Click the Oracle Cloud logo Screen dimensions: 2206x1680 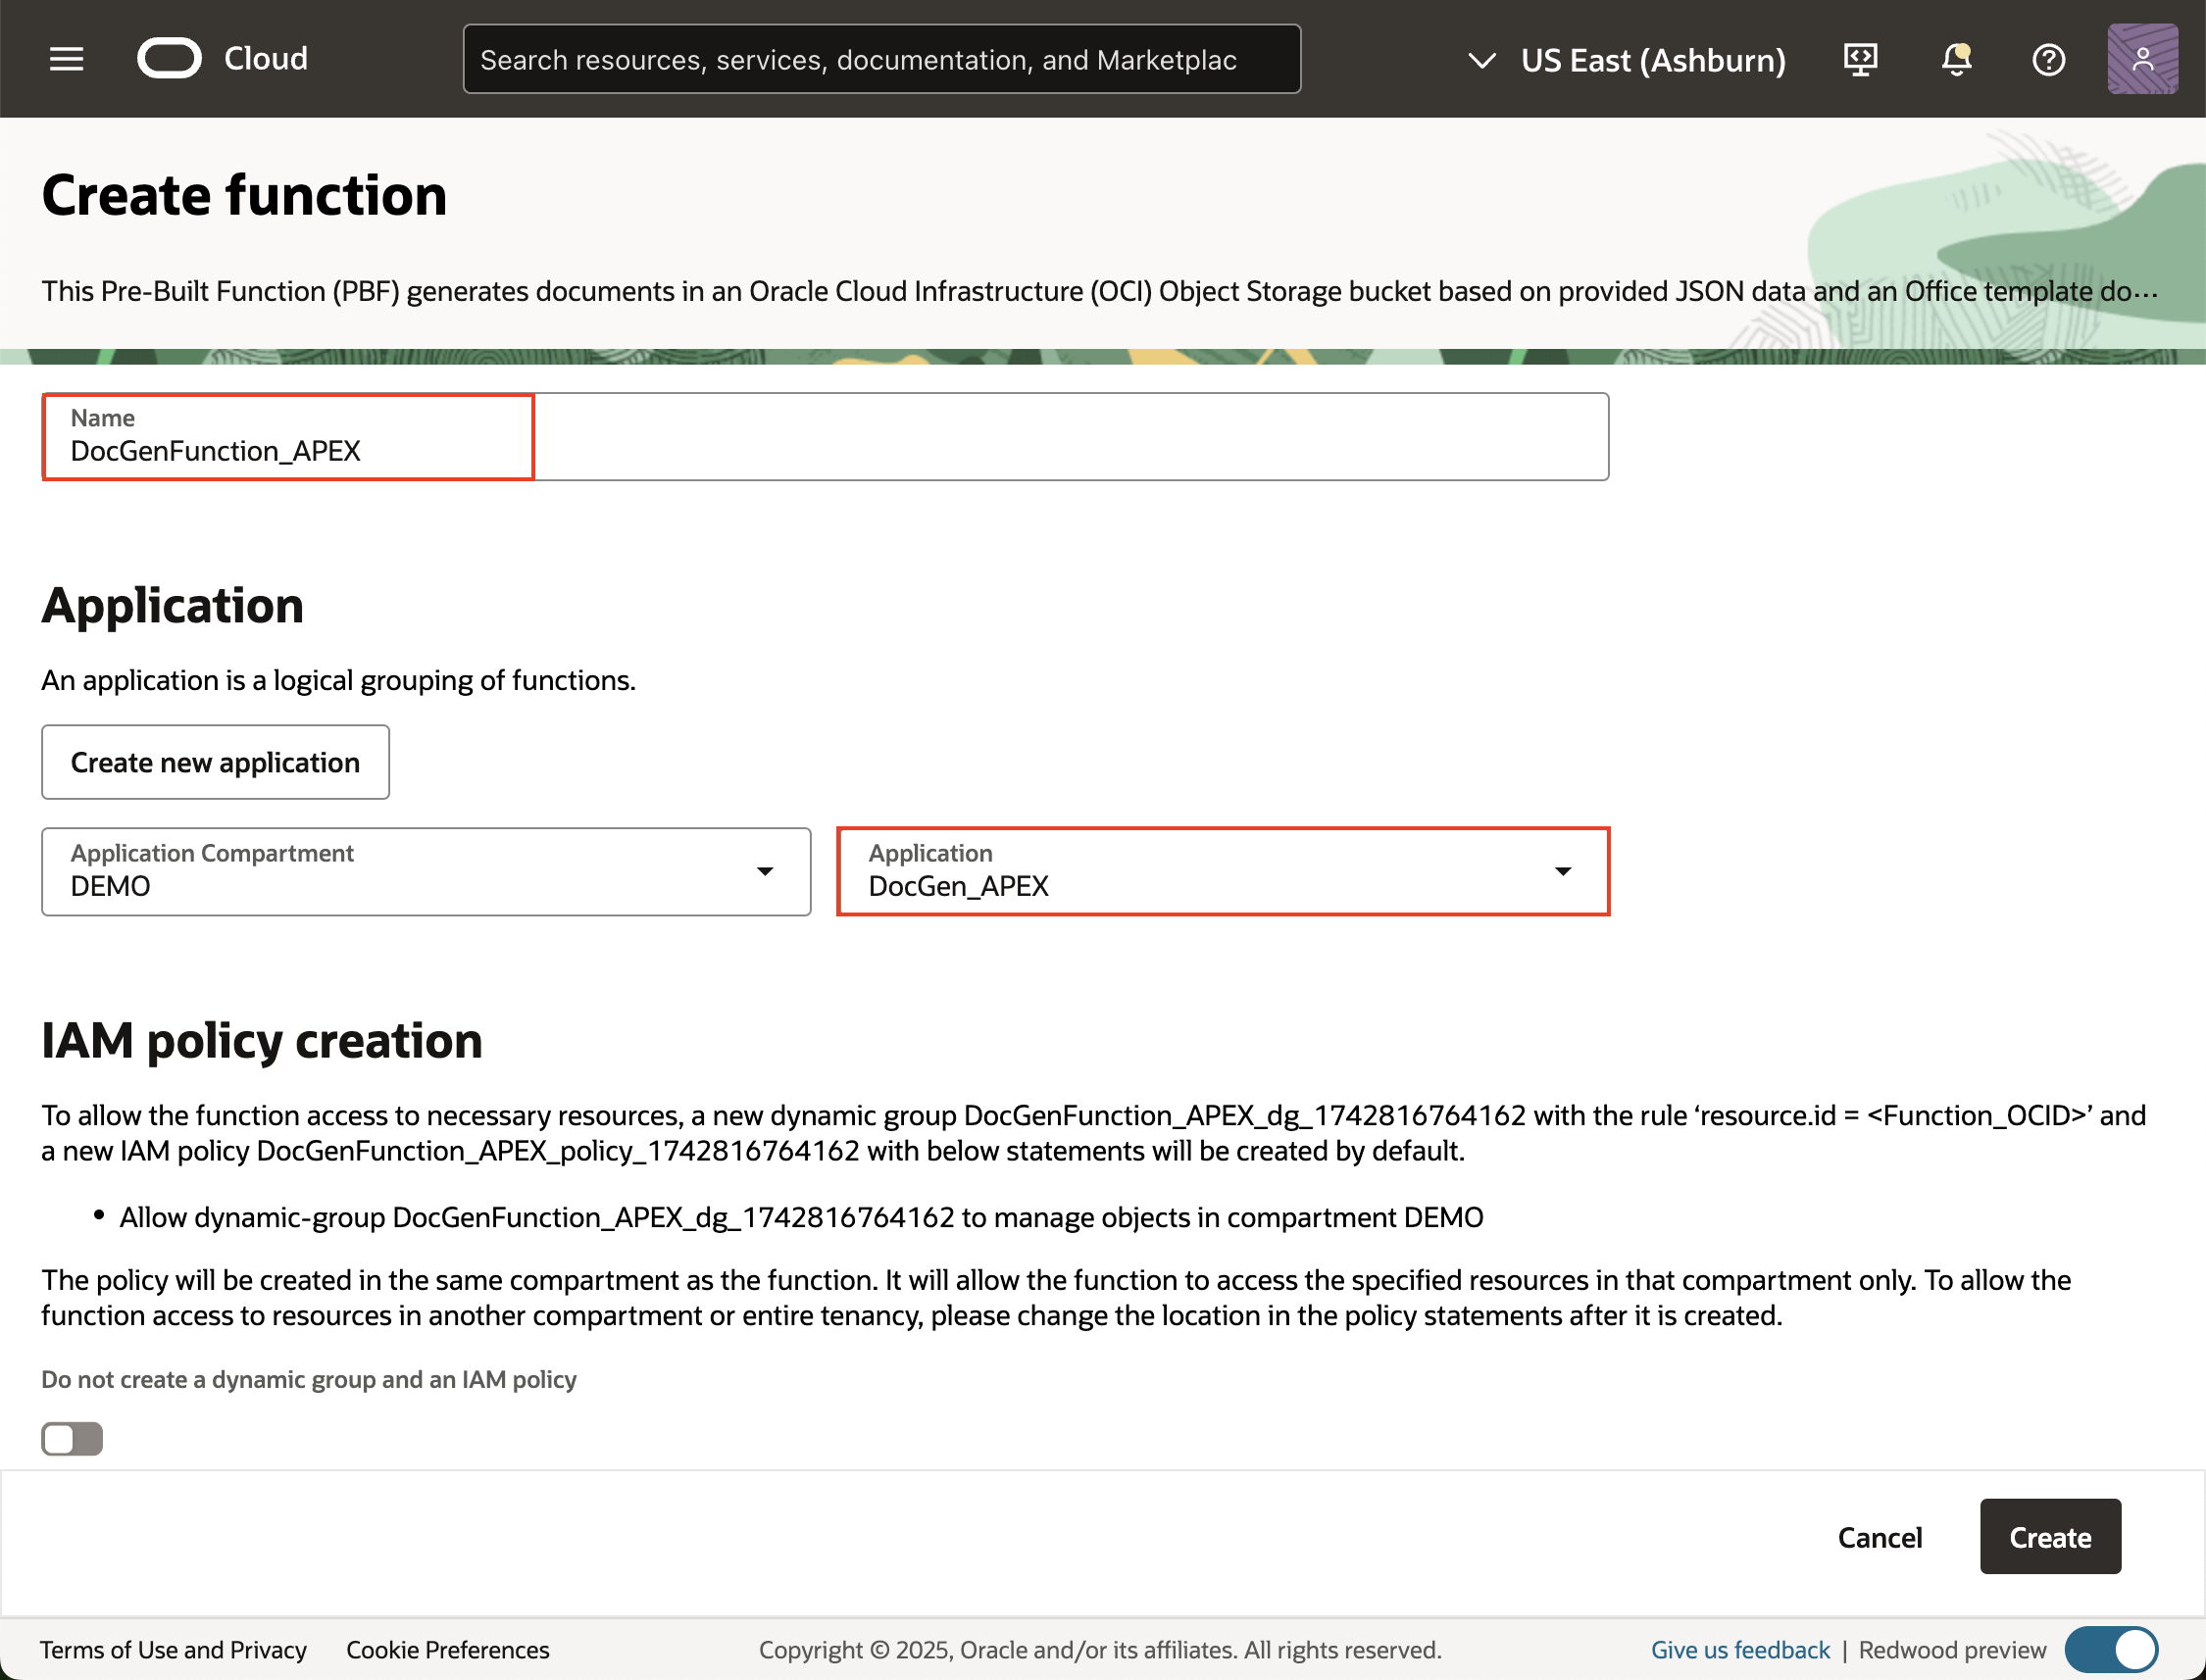click(169, 59)
